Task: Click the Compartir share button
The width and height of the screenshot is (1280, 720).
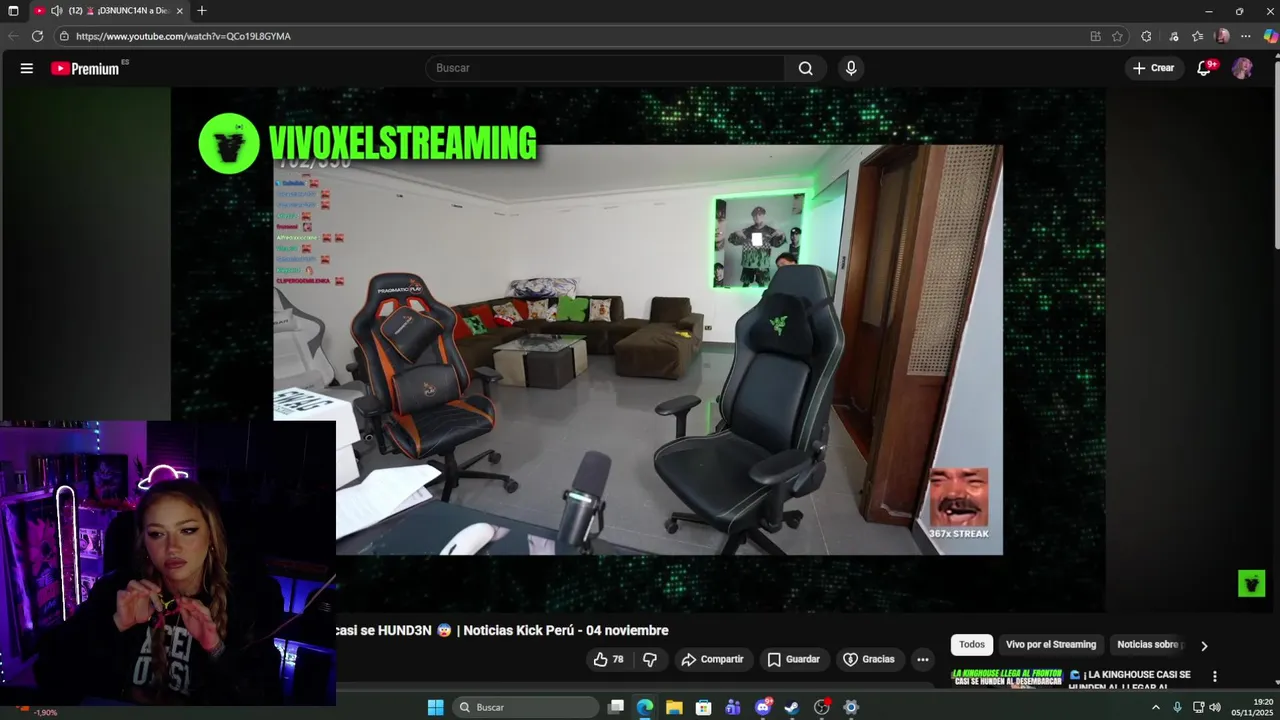Action: (x=712, y=659)
